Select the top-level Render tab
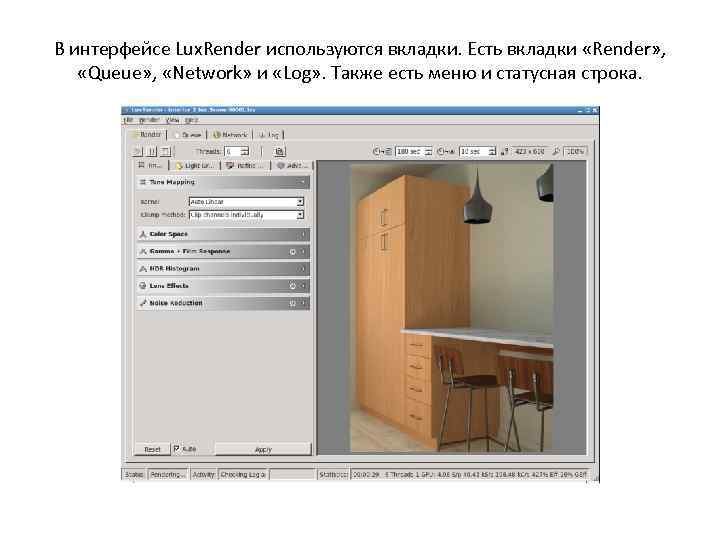 pyautogui.click(x=147, y=135)
